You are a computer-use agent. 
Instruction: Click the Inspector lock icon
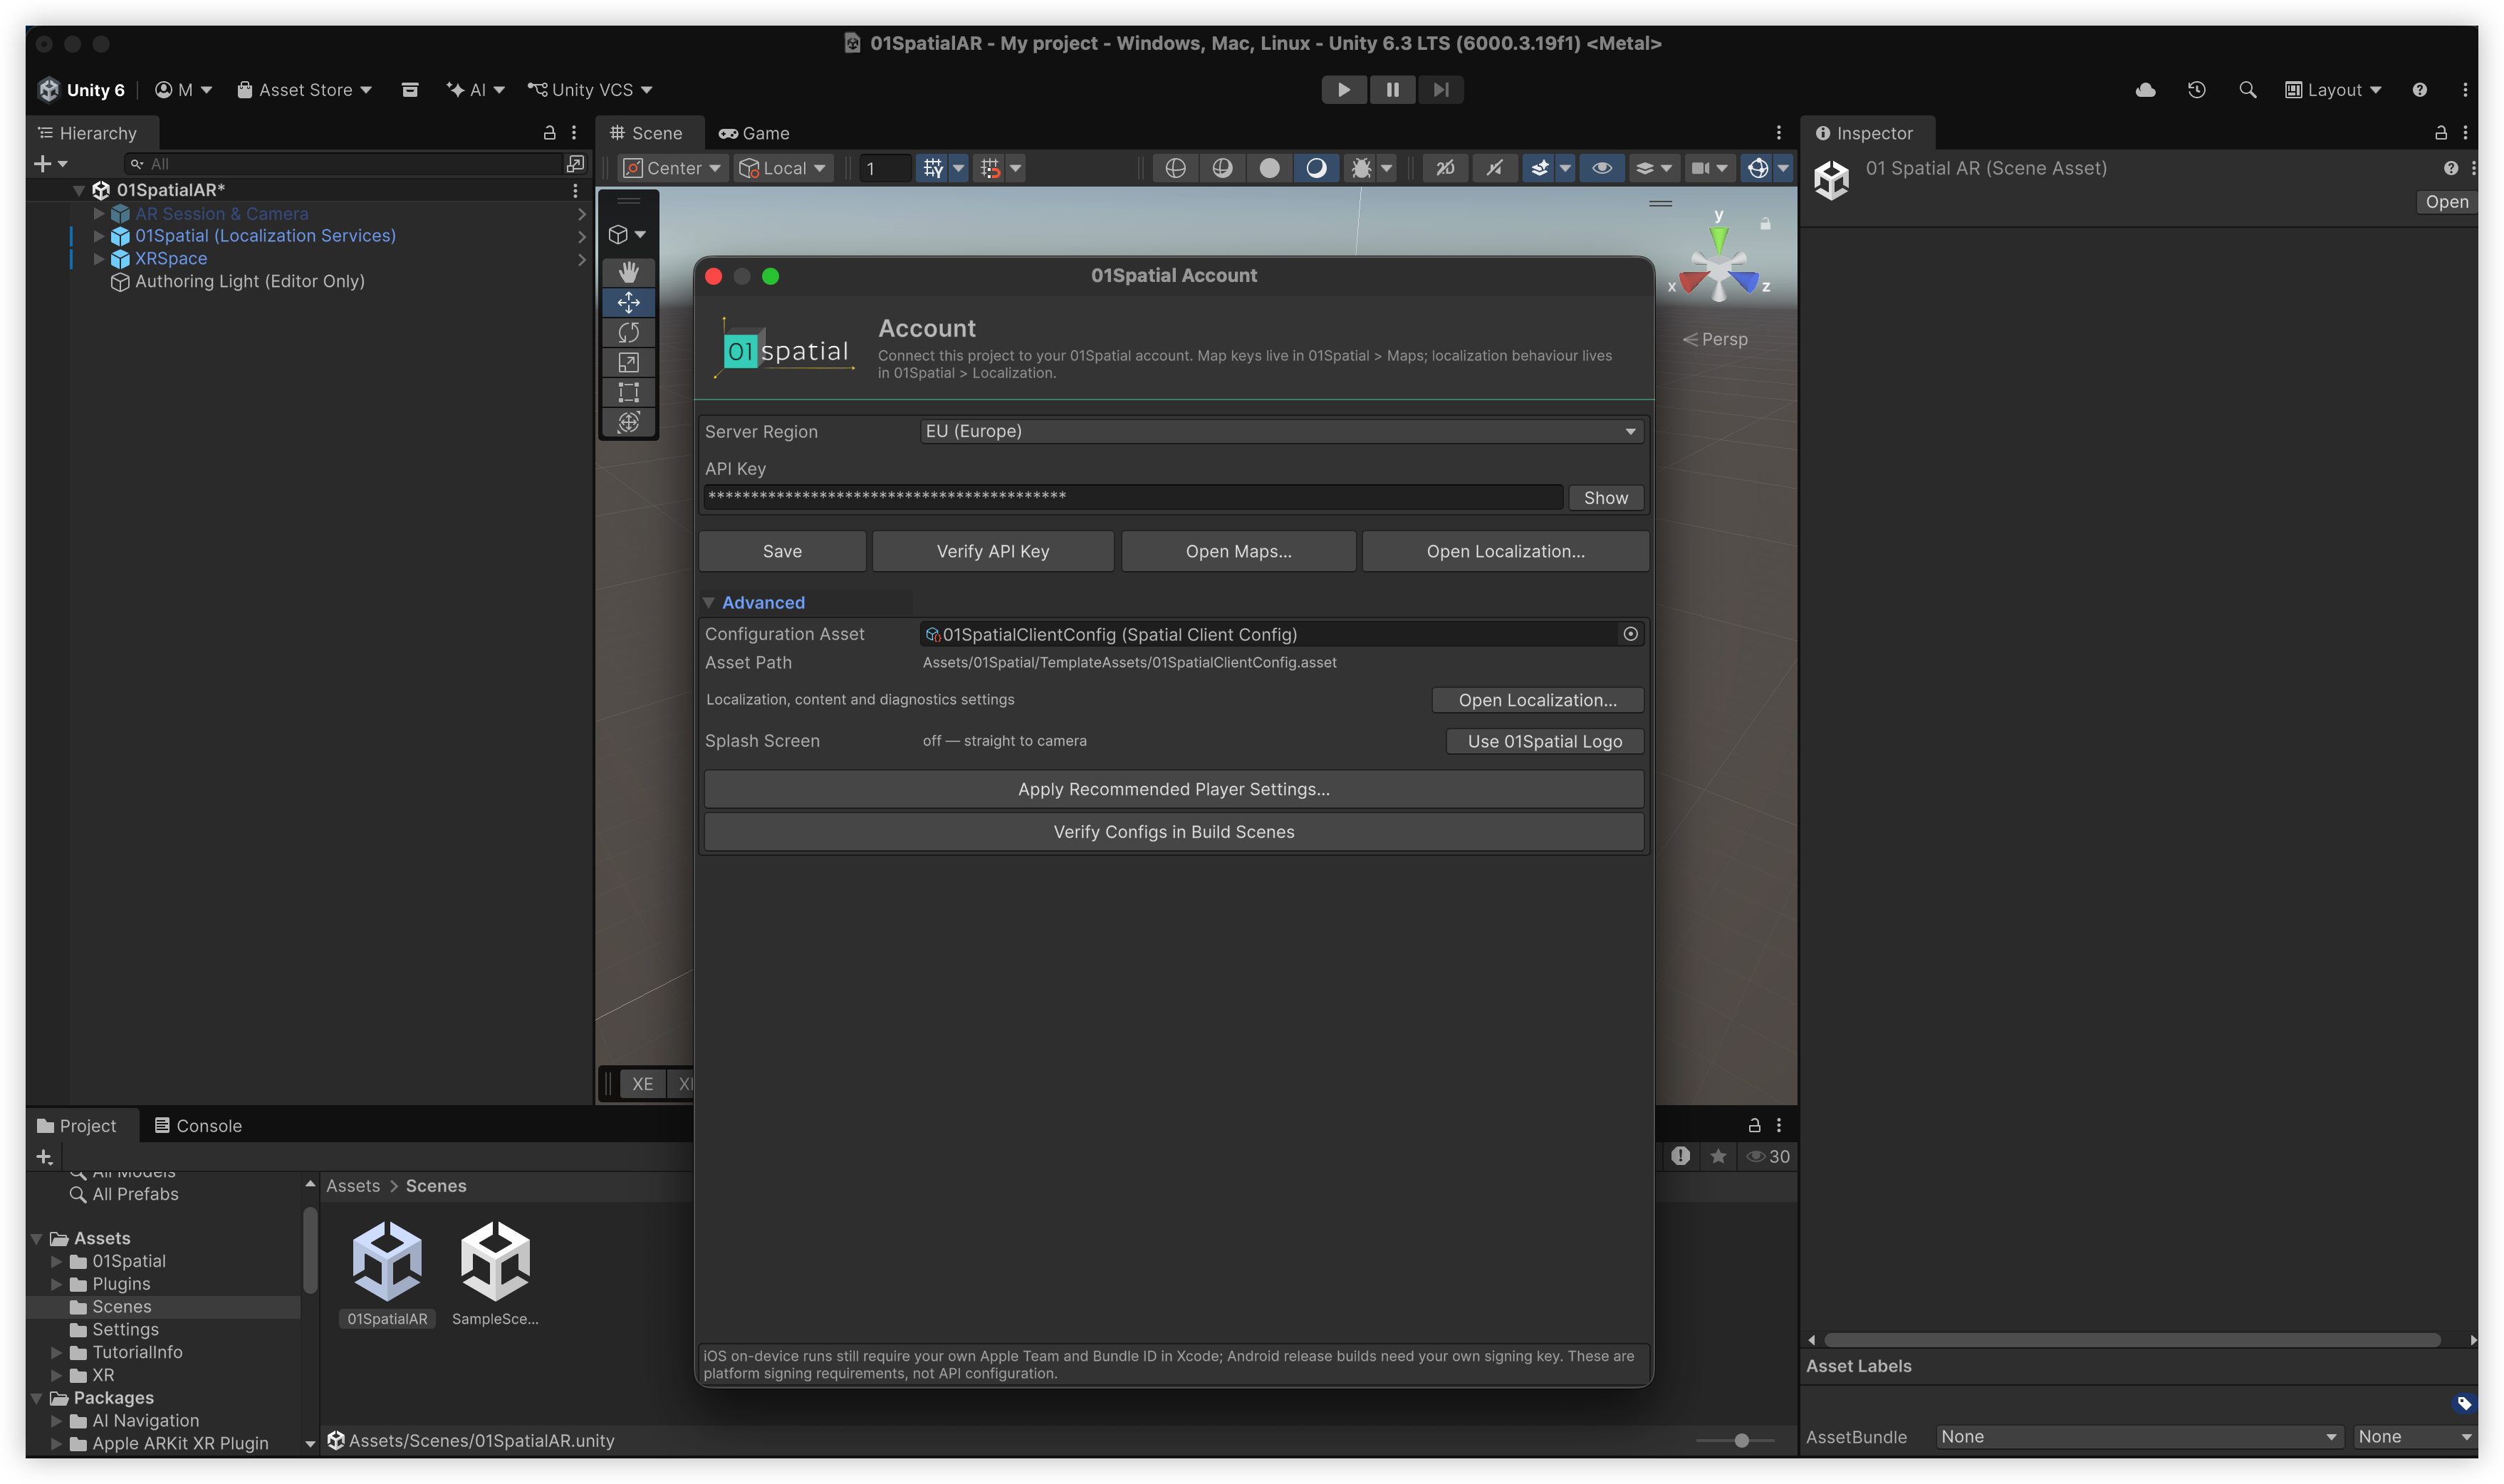(2440, 133)
